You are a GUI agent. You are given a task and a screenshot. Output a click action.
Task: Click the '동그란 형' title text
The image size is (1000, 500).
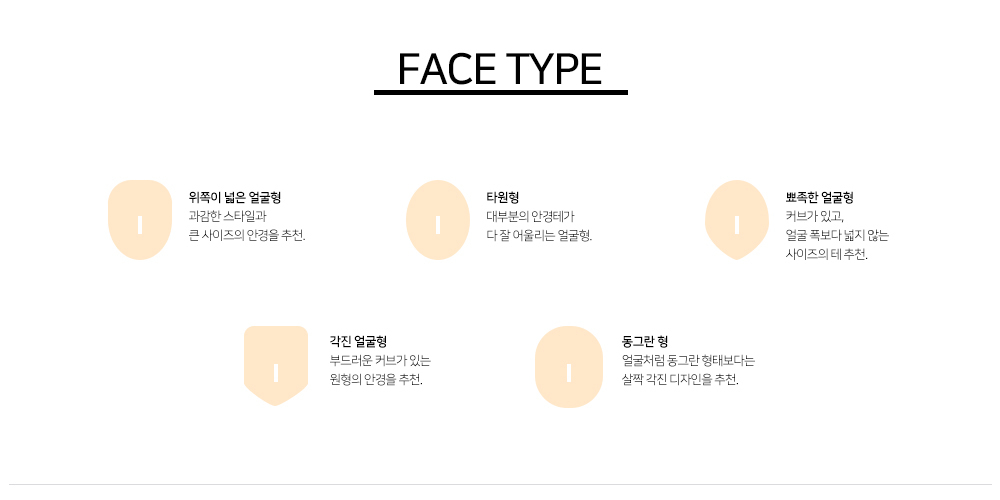click(645, 342)
